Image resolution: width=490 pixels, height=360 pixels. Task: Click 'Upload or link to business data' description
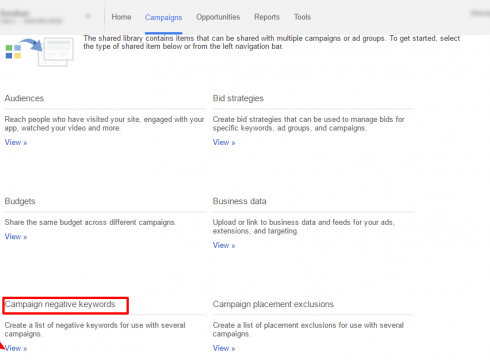click(x=304, y=227)
